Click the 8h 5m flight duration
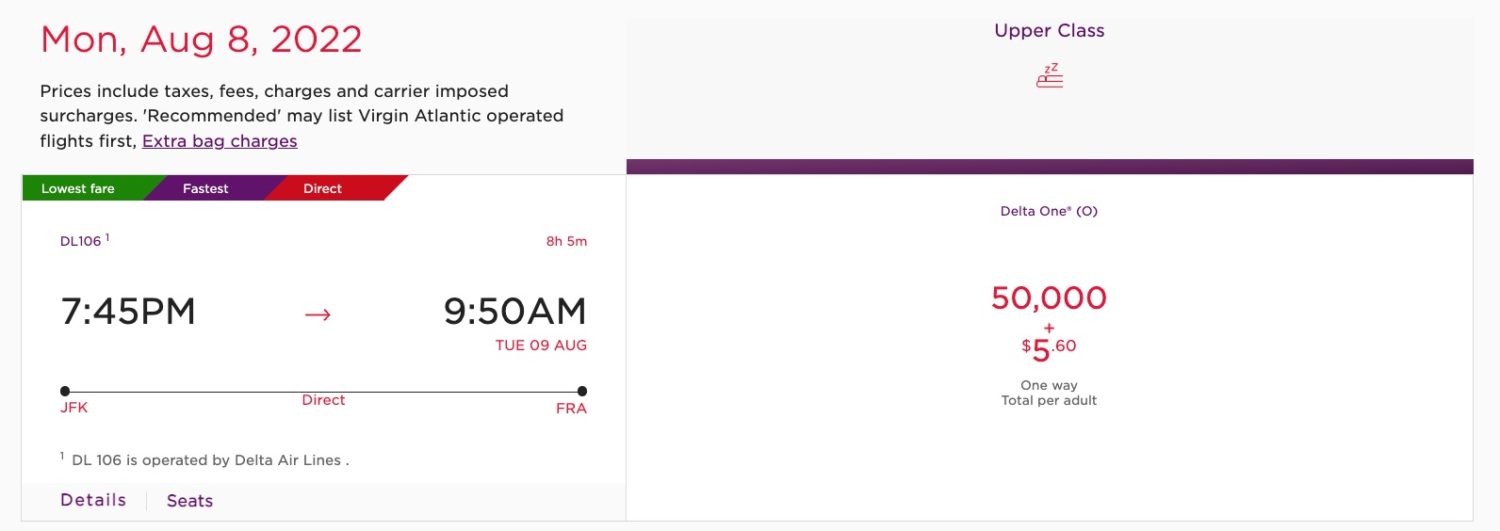The height and width of the screenshot is (531, 1500). (x=565, y=241)
